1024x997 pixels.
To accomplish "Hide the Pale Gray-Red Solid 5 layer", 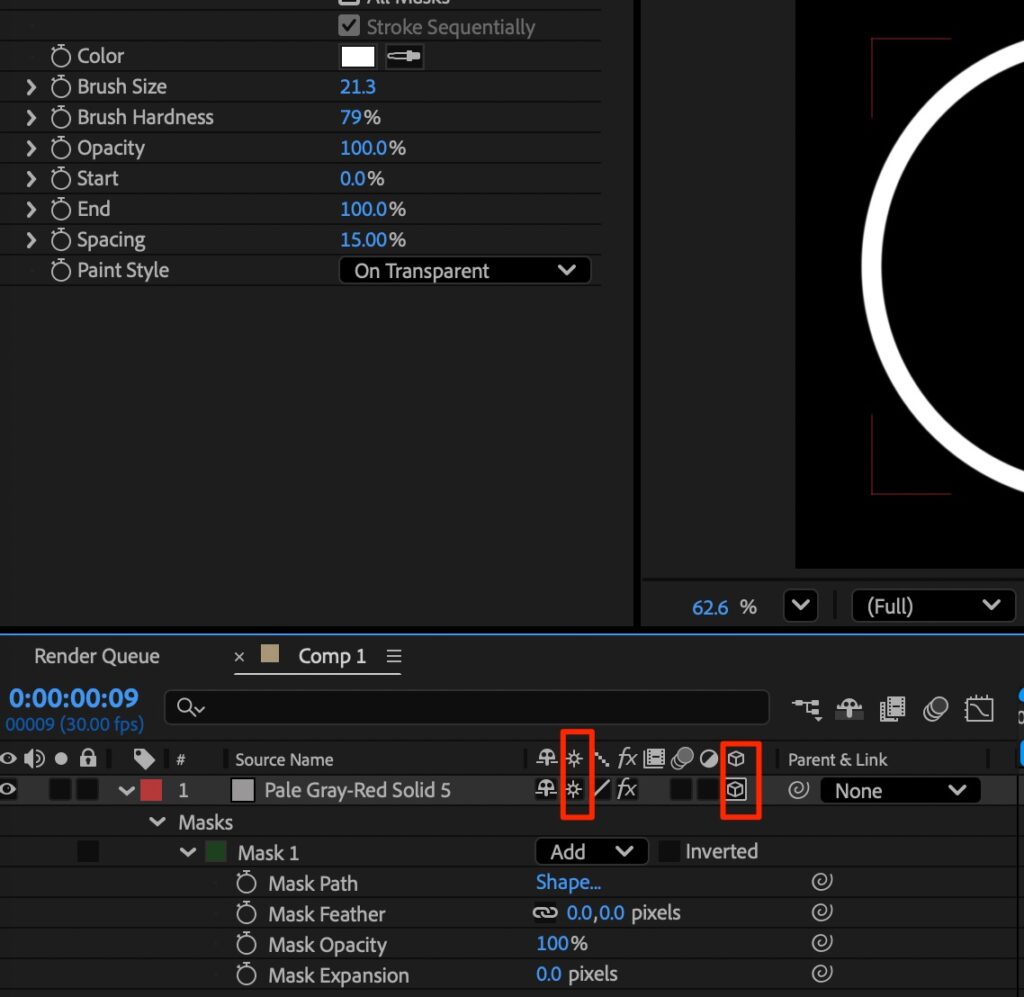I will pyautogui.click(x=9, y=790).
